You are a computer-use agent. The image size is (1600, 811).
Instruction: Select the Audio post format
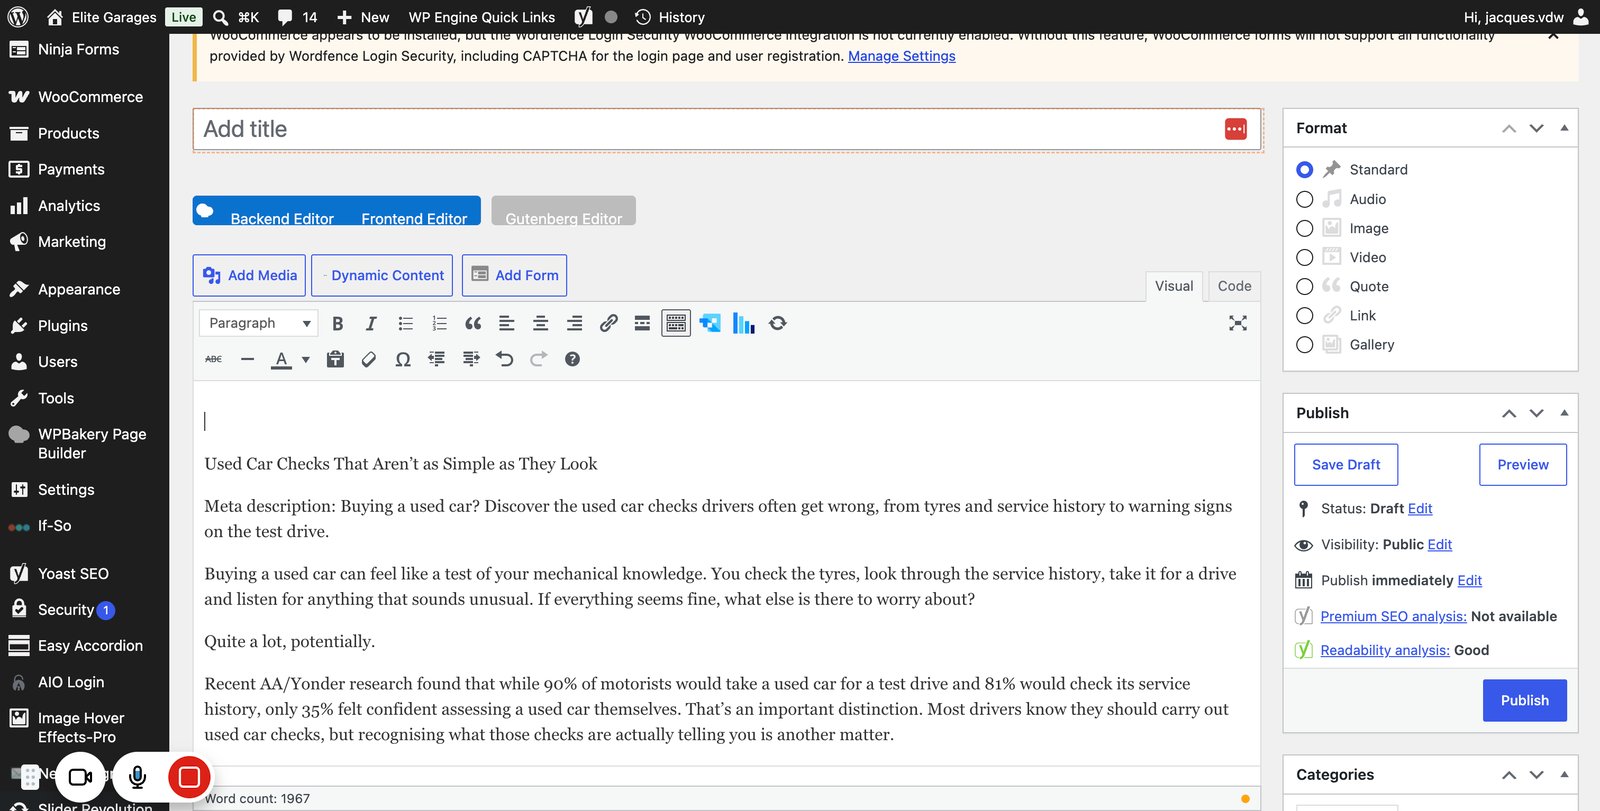pos(1304,199)
